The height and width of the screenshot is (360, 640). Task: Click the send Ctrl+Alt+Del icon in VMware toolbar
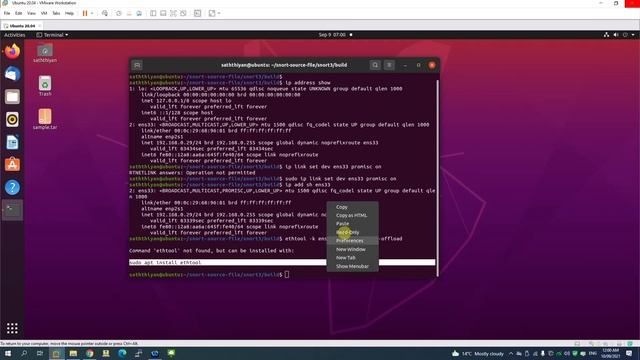pyautogui.click(x=105, y=13)
